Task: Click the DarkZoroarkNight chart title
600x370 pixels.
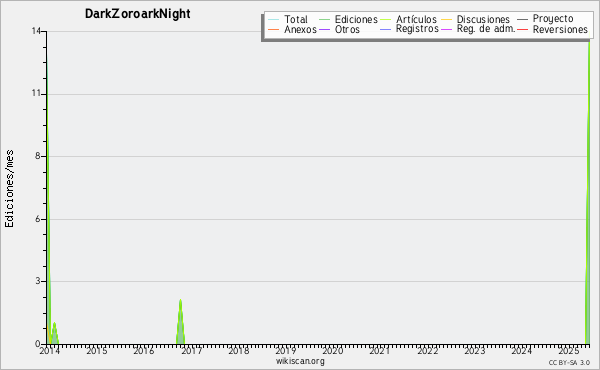Action: coord(138,14)
